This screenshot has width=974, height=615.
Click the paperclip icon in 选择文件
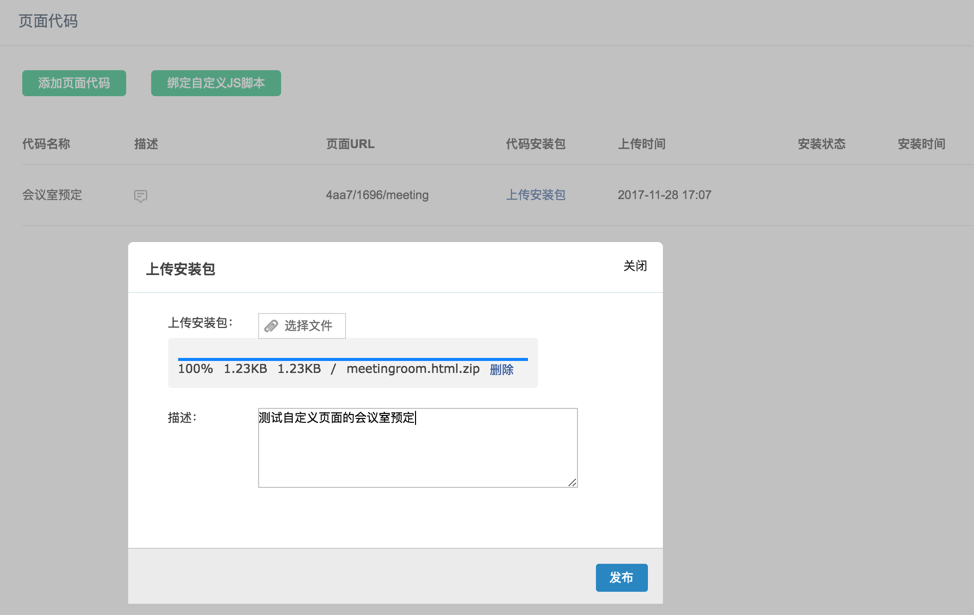[271, 326]
